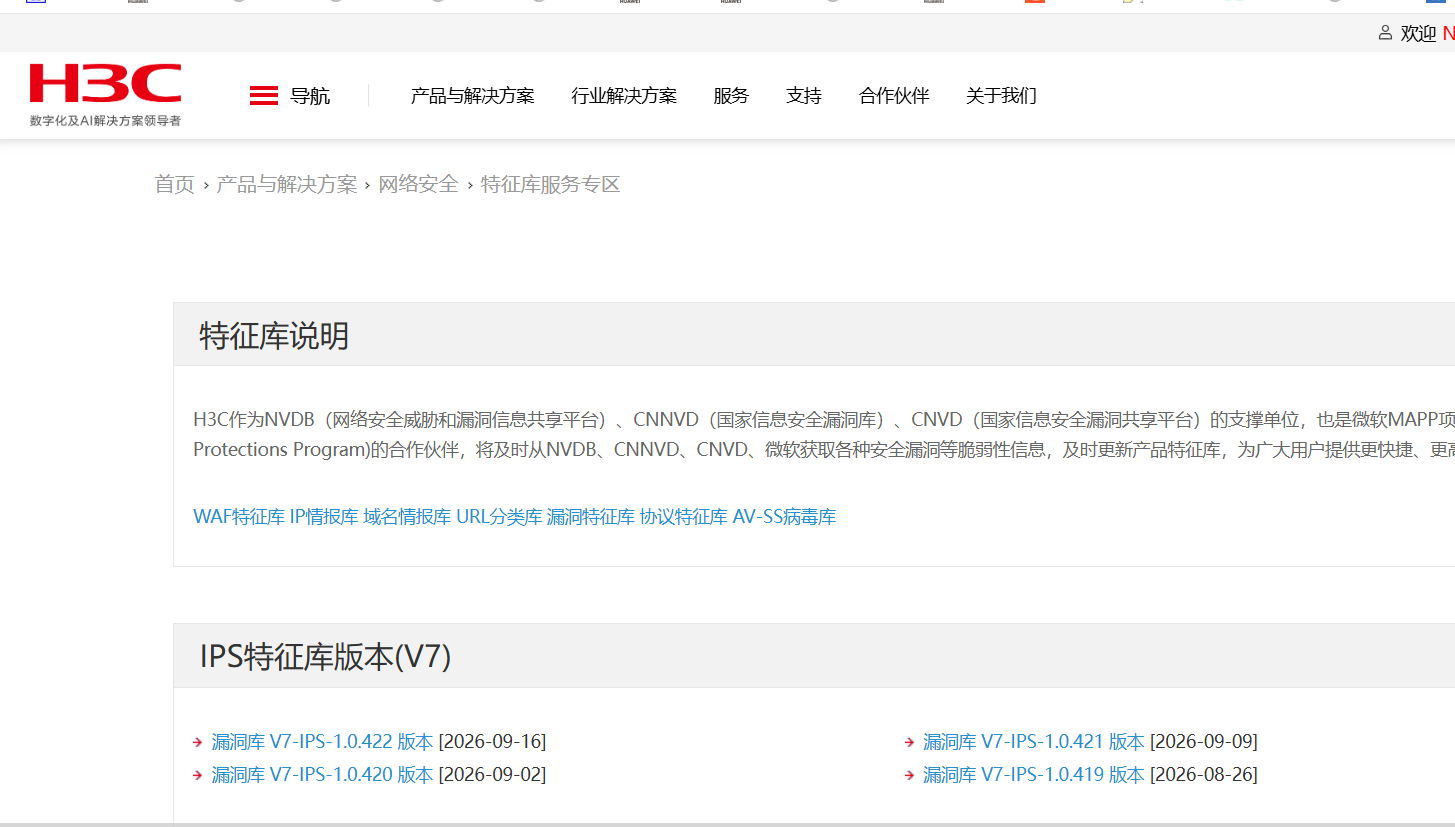Click red arrow bullet before V7-IPS-1.0.420
Viewport: 1455px width, 827px height.
pos(198,775)
